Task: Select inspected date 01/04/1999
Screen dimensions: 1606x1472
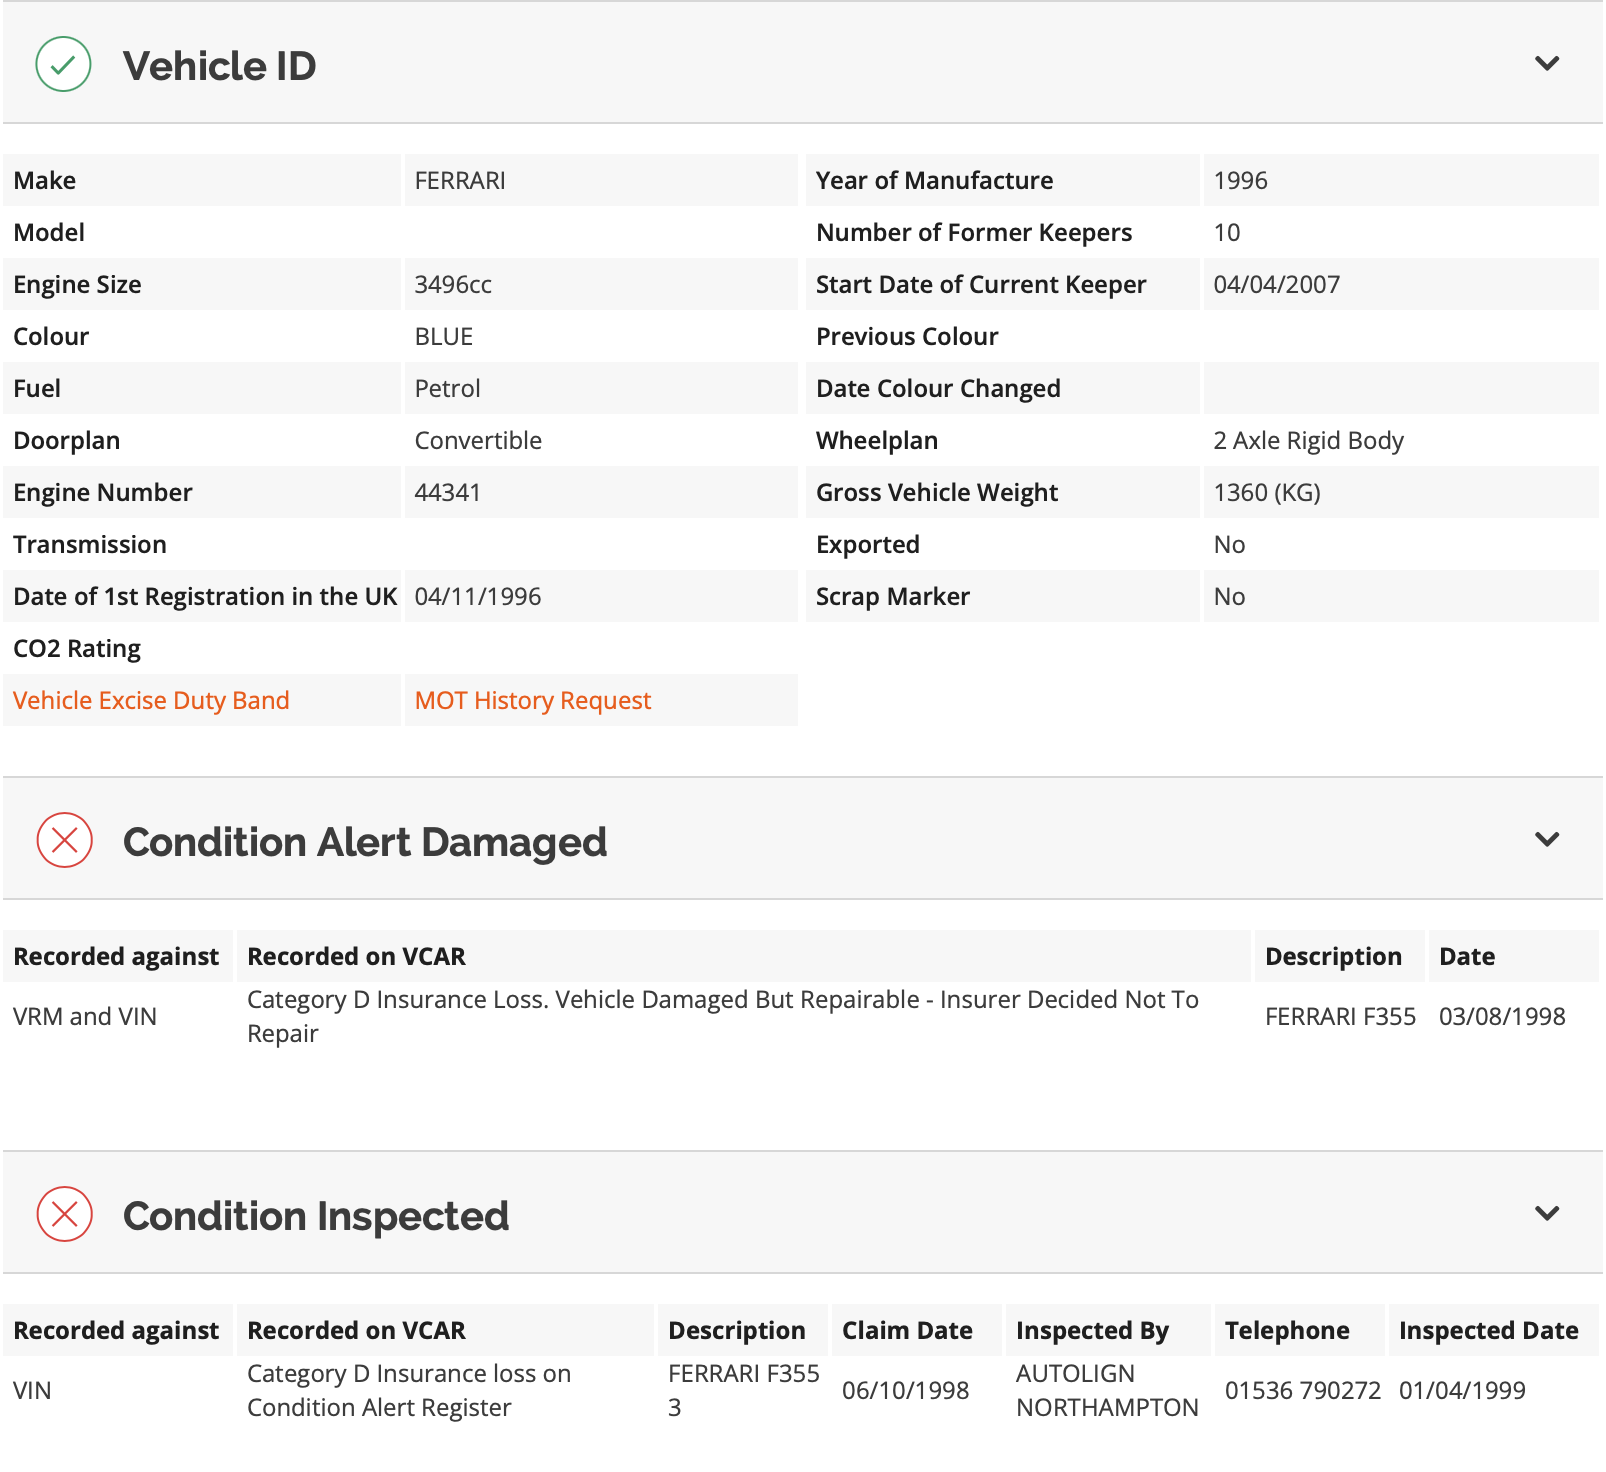Action: (x=1462, y=1391)
